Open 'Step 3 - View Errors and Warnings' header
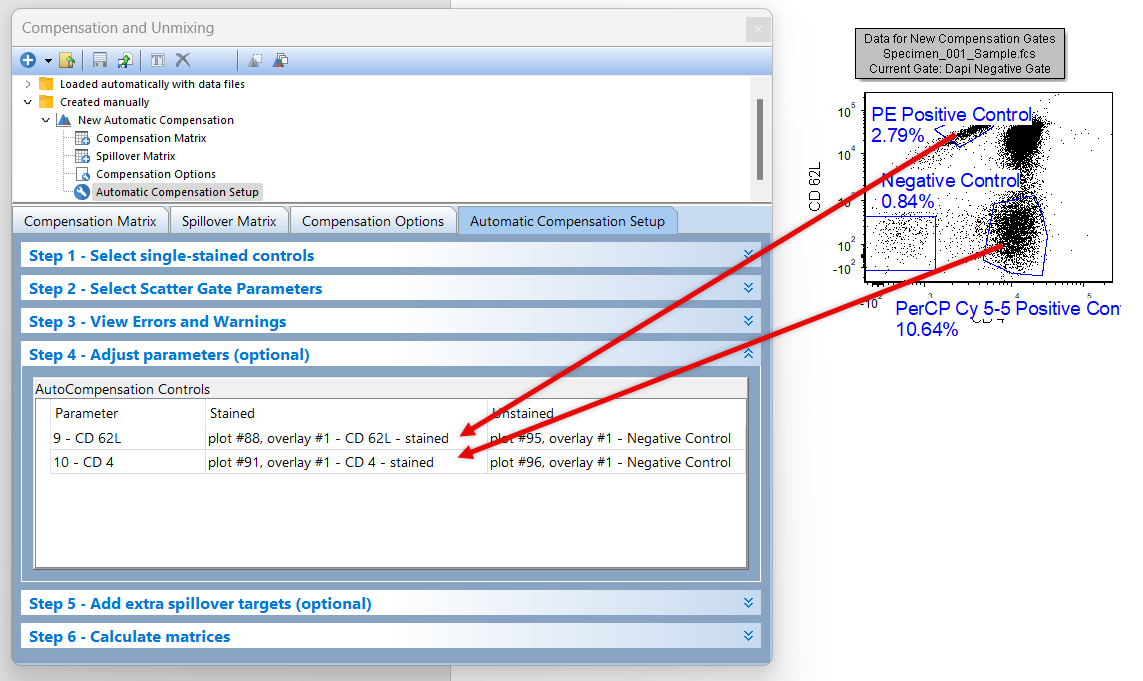Screen dimensions: 1143x681 [391, 321]
